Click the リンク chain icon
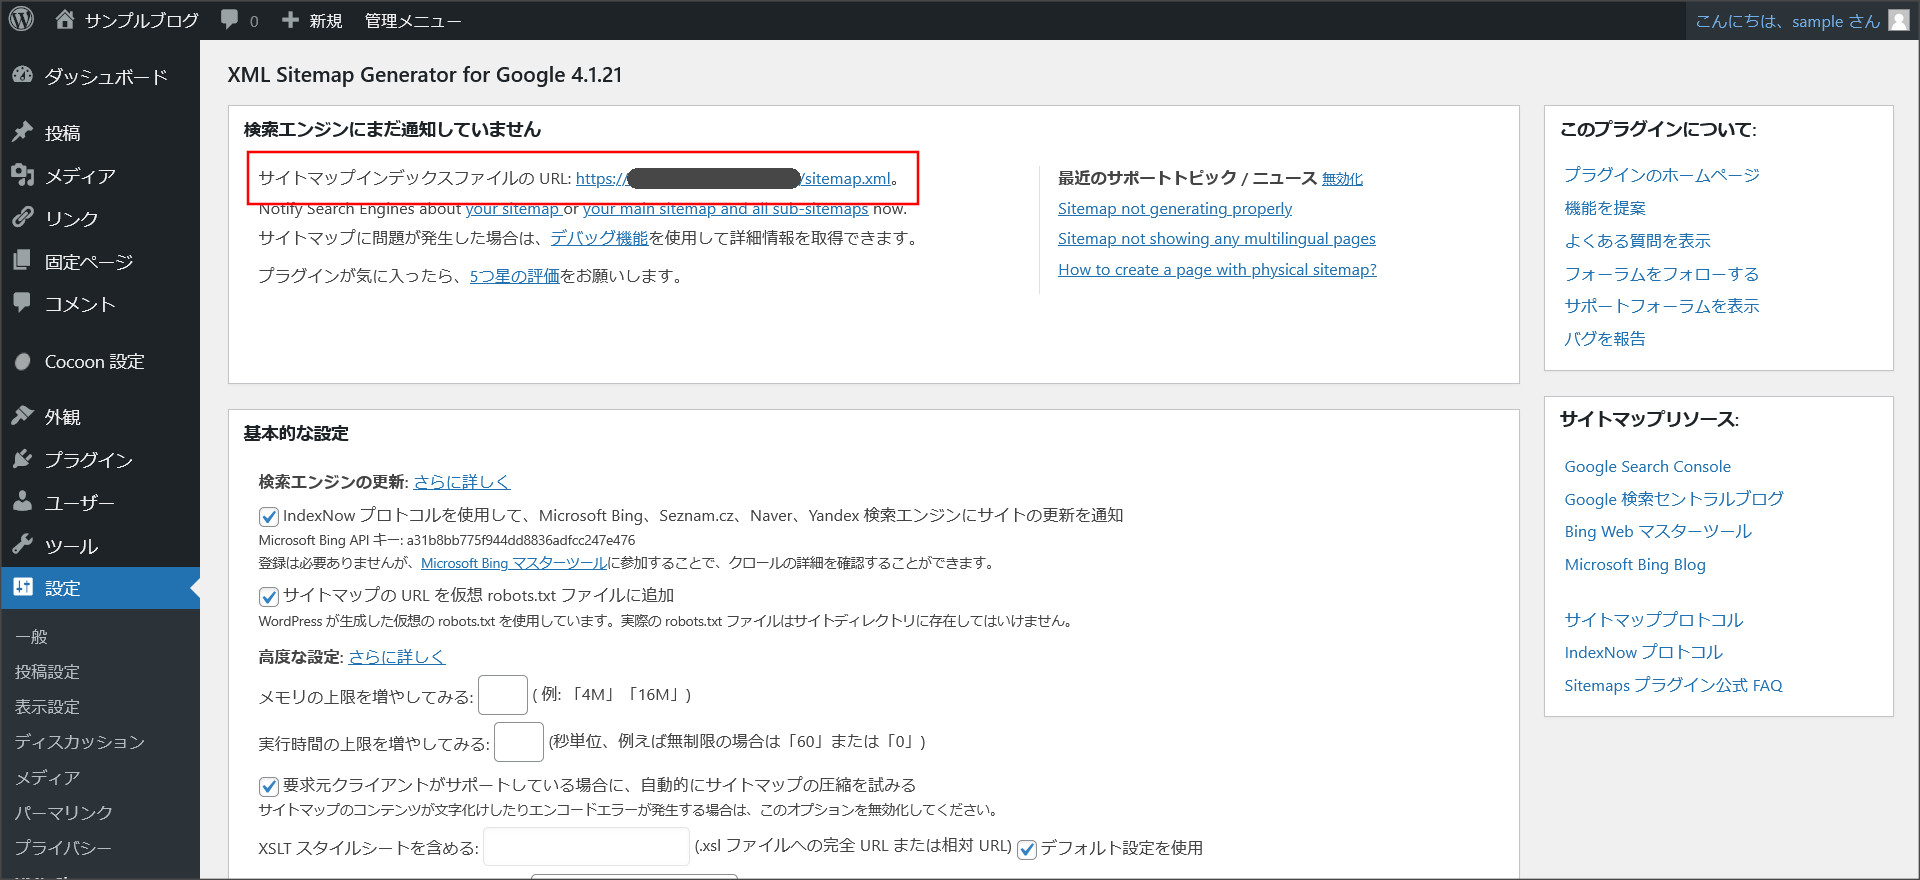Screen dimensions: 1920x880 click(x=22, y=218)
